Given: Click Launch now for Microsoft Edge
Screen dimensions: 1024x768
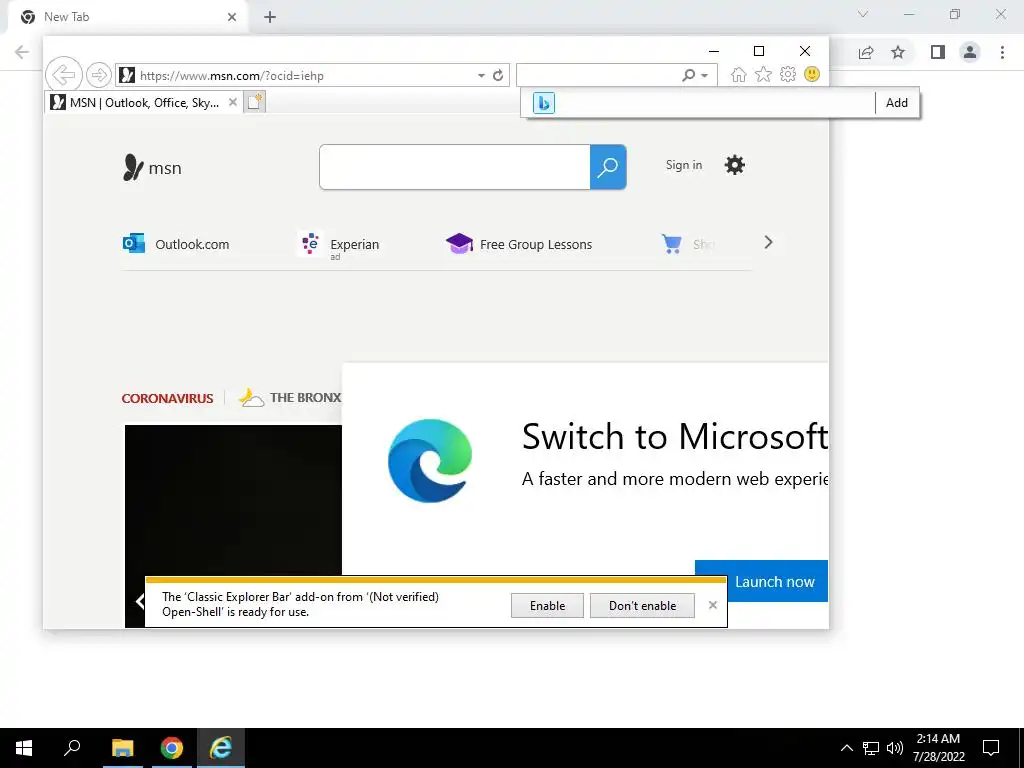Looking at the screenshot, I should [761, 581].
